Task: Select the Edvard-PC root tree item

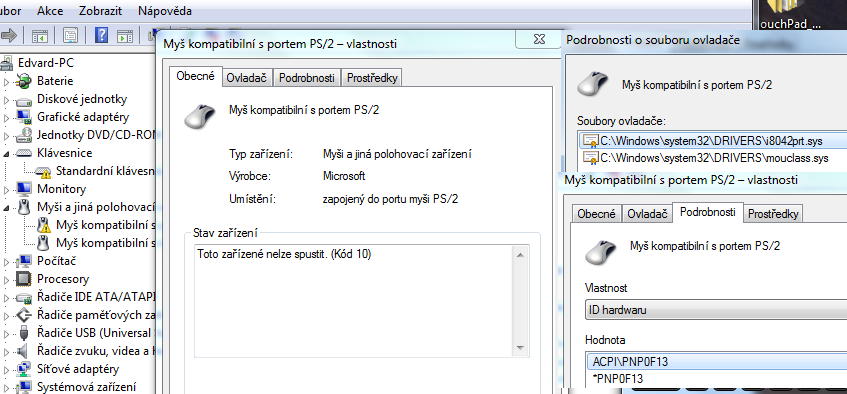Action: click(45, 63)
